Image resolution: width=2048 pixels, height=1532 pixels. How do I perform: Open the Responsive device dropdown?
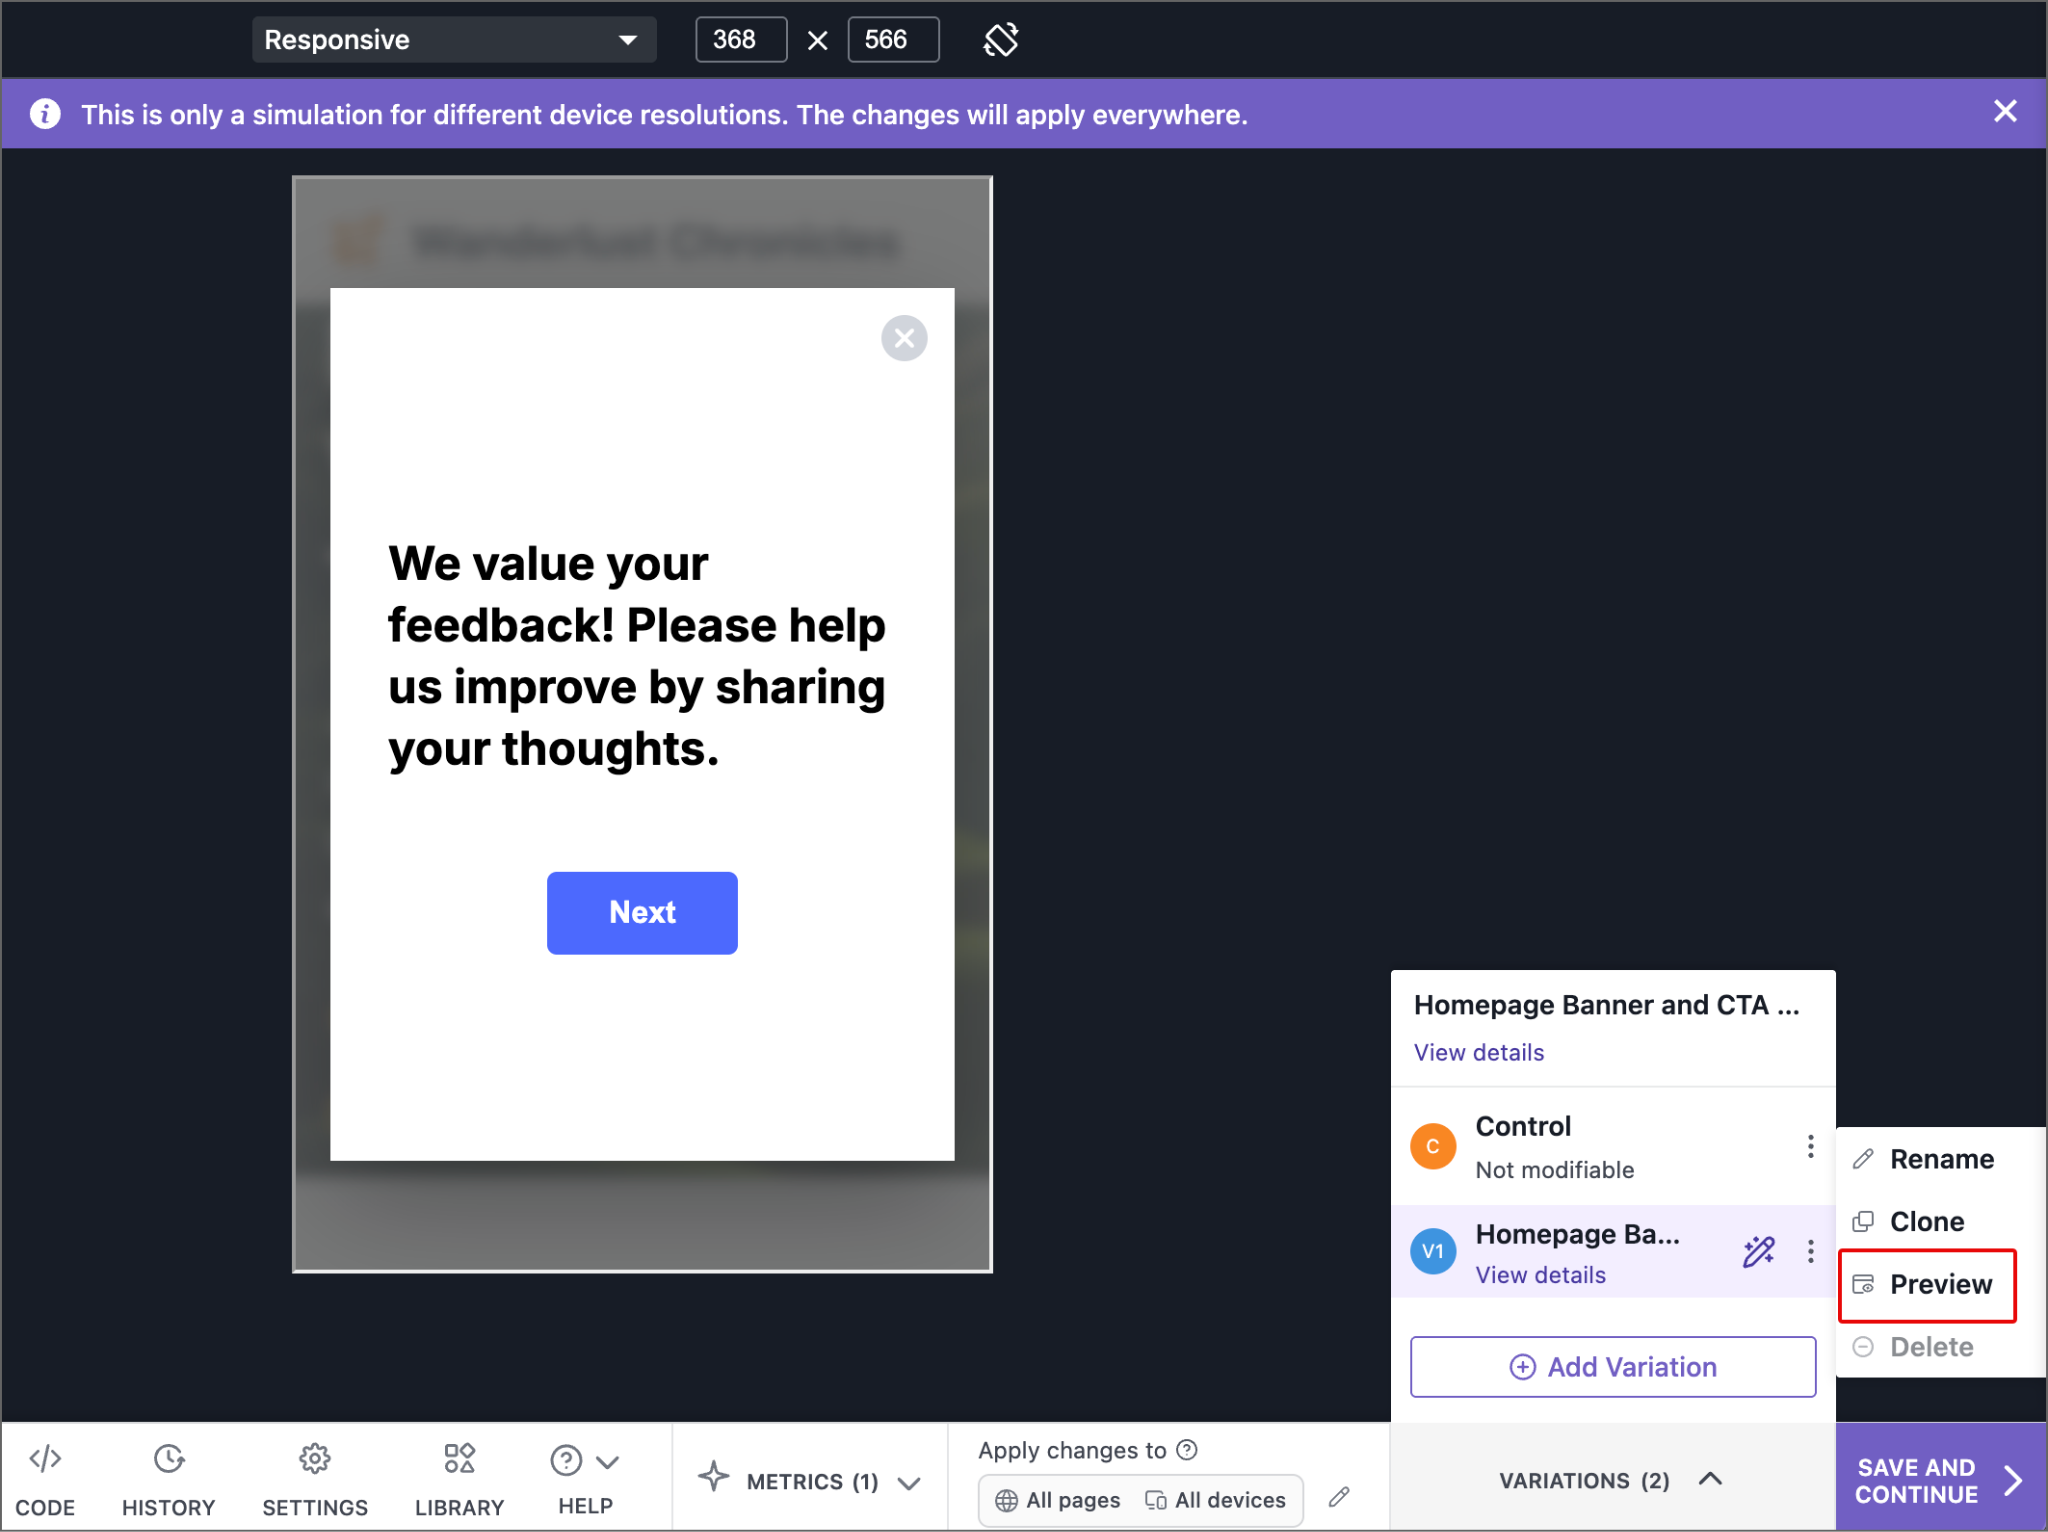point(453,40)
